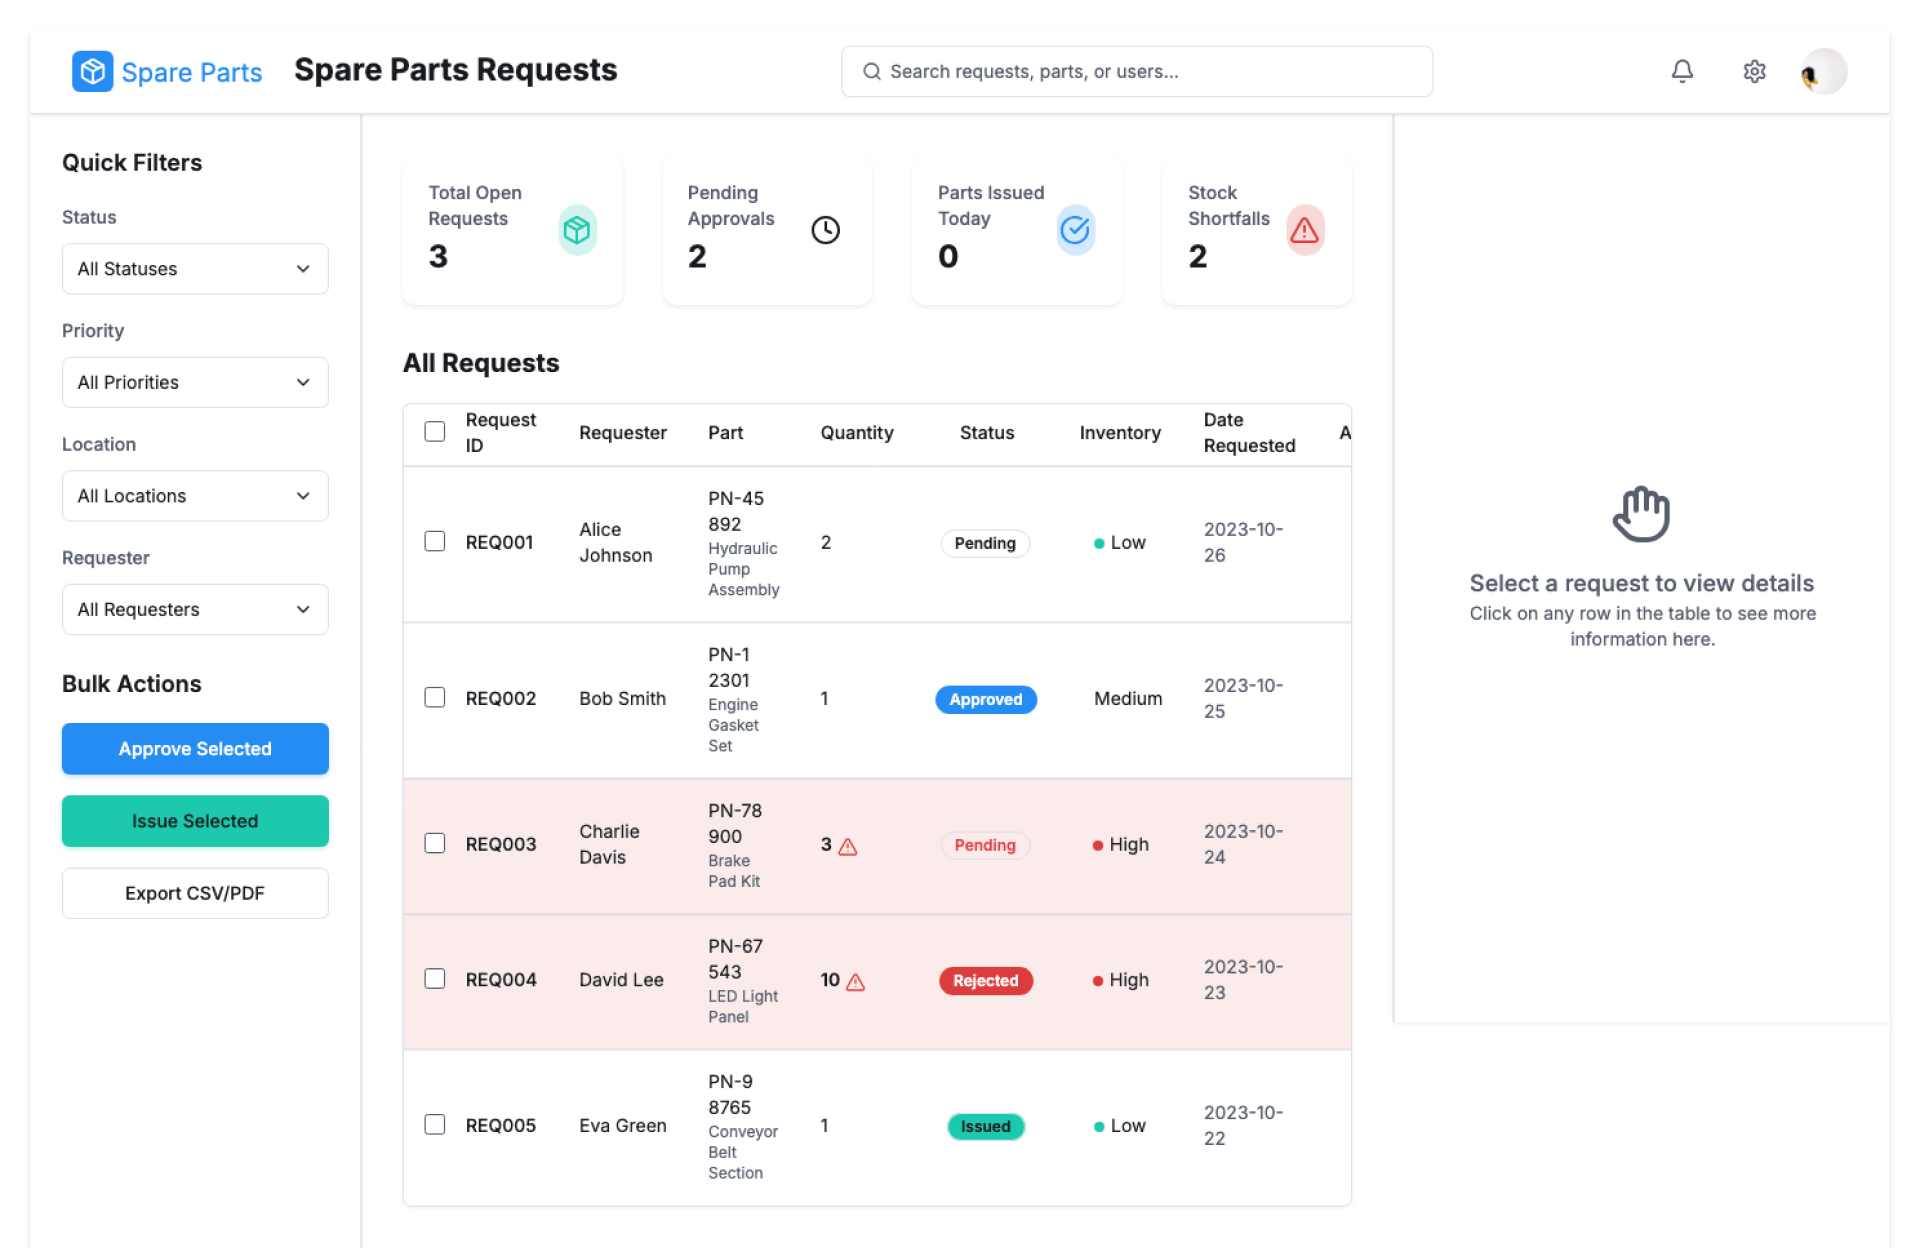Check the REQ001 row checkbox
This screenshot has height=1248, width=1920.
[x=434, y=541]
